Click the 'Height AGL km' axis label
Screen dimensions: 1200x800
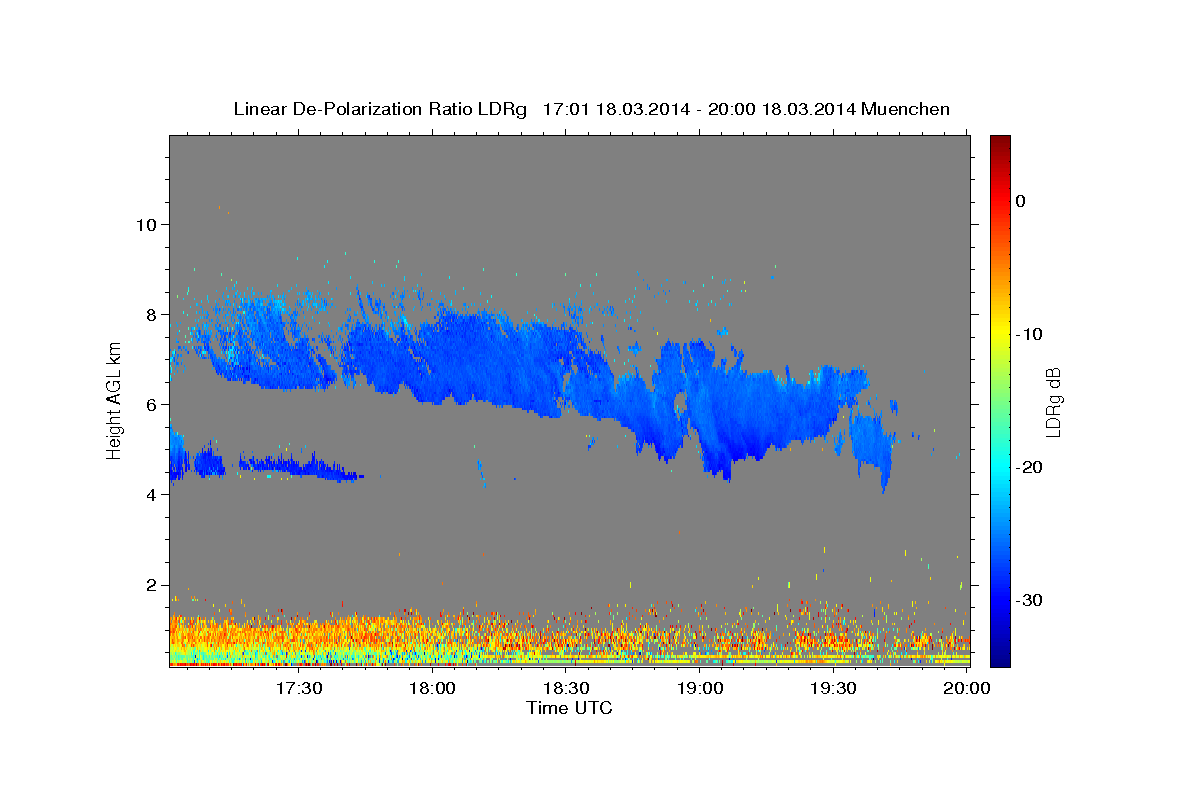click(114, 400)
